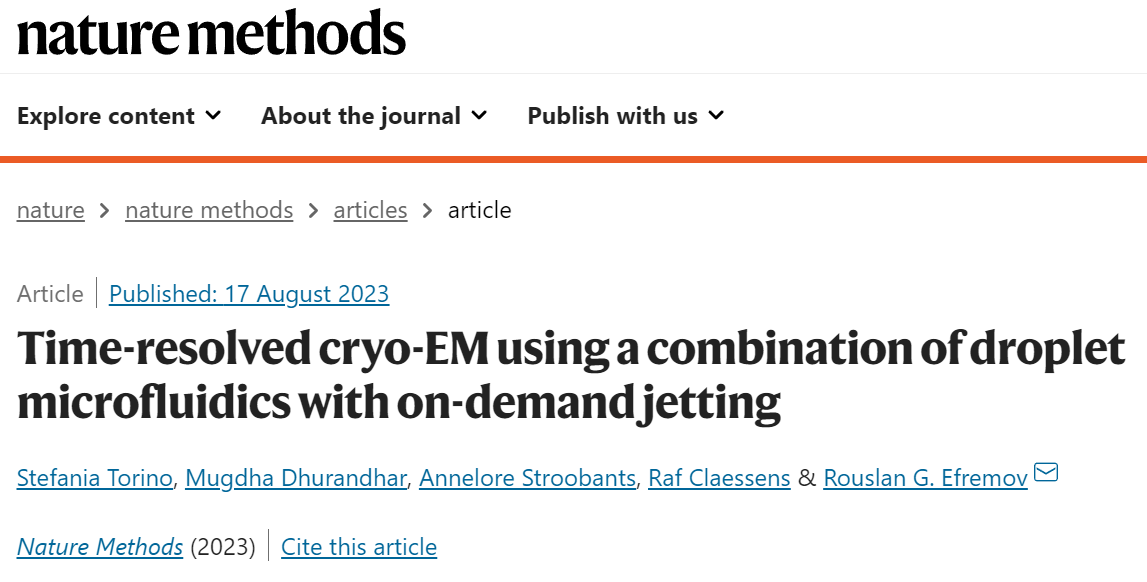Go to nature breadcrumb link
This screenshot has height=582, width=1147.
point(50,211)
